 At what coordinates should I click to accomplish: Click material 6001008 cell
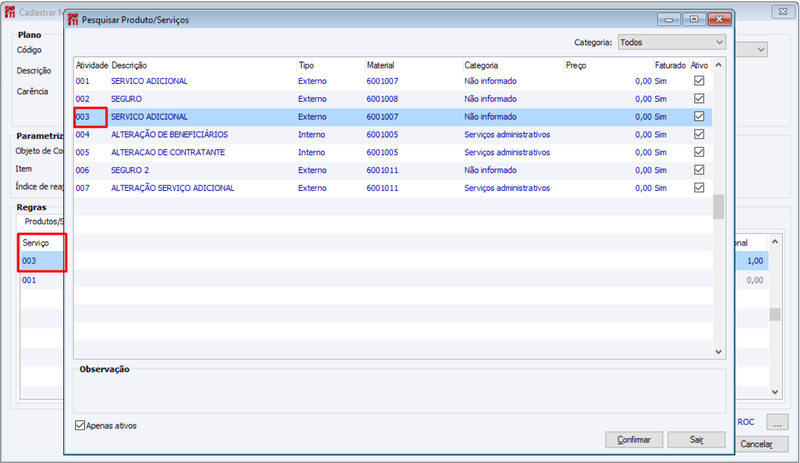tap(382, 99)
